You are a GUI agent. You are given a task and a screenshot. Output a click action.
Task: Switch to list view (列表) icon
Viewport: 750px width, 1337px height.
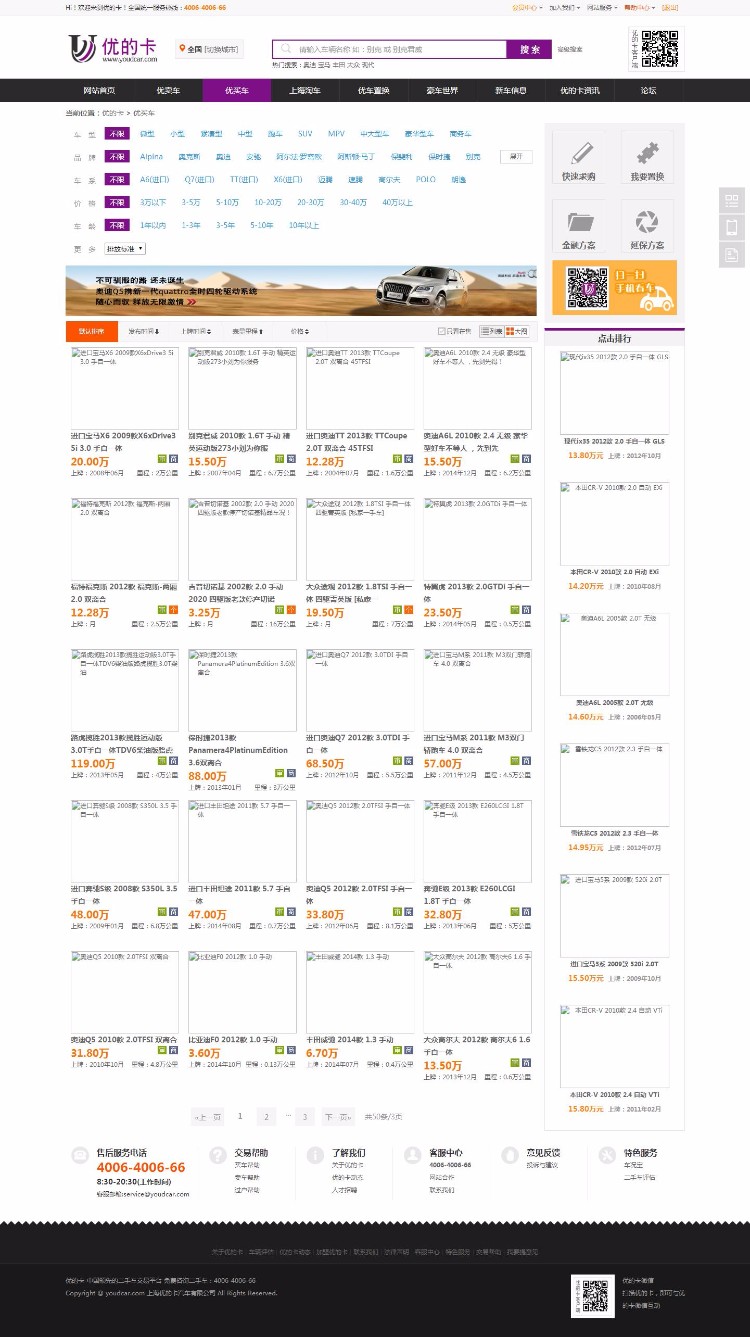[x=491, y=331]
